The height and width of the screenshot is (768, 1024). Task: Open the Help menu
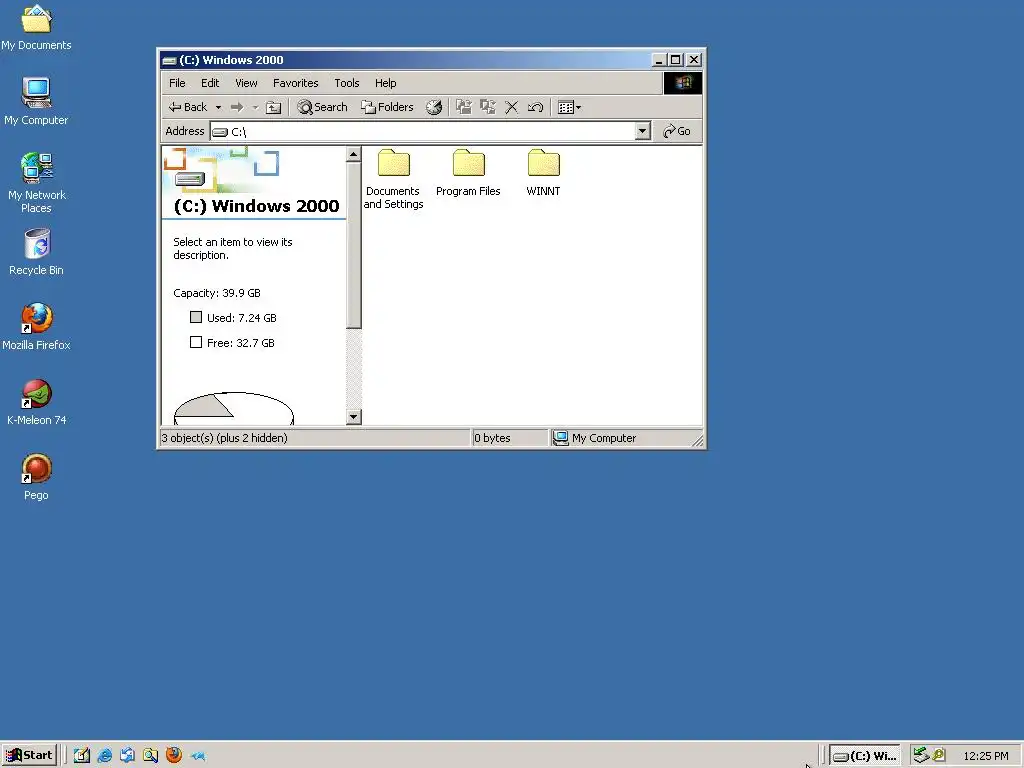[385, 83]
